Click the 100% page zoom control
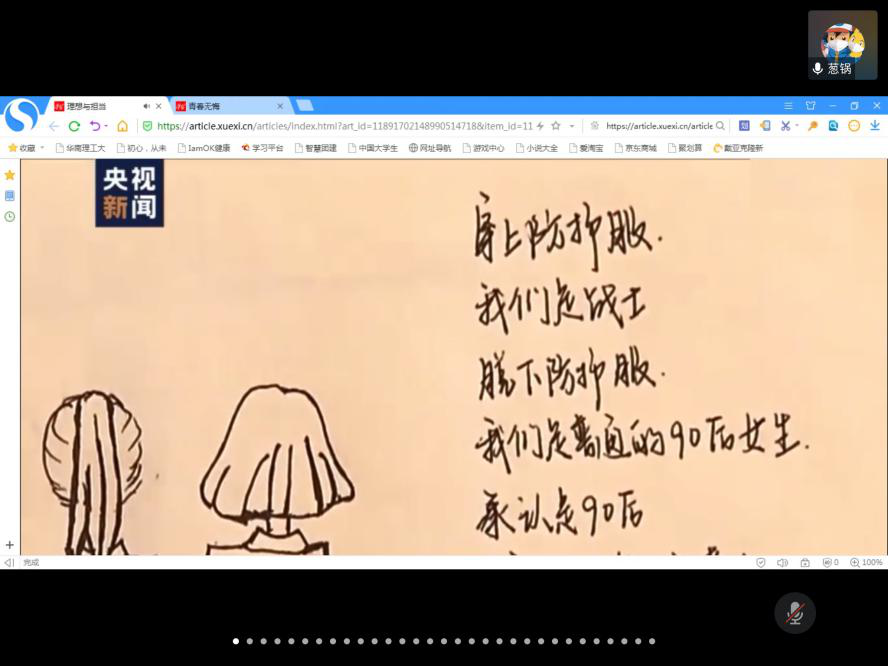The image size is (888, 666). [867, 563]
